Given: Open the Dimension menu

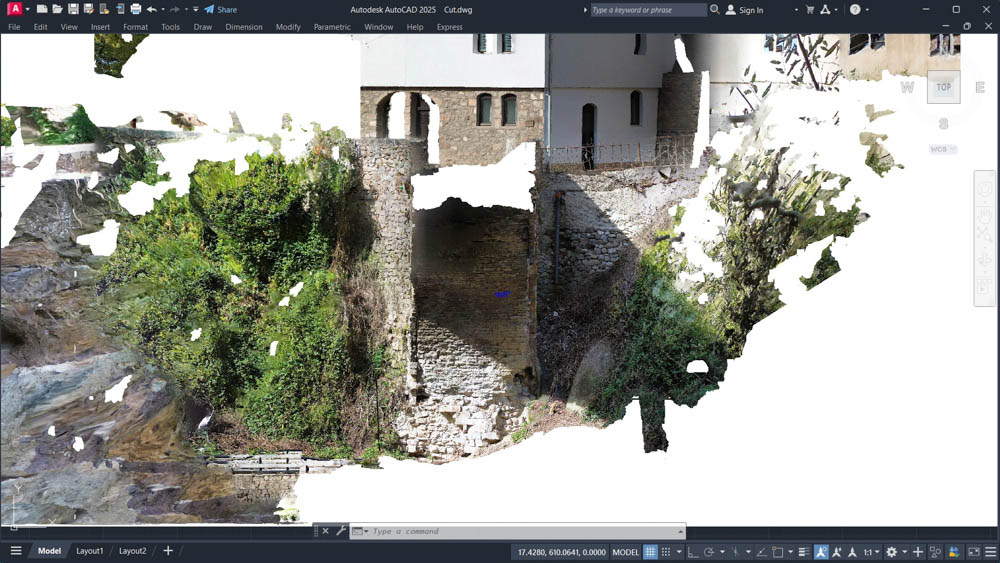Looking at the screenshot, I should pos(244,27).
